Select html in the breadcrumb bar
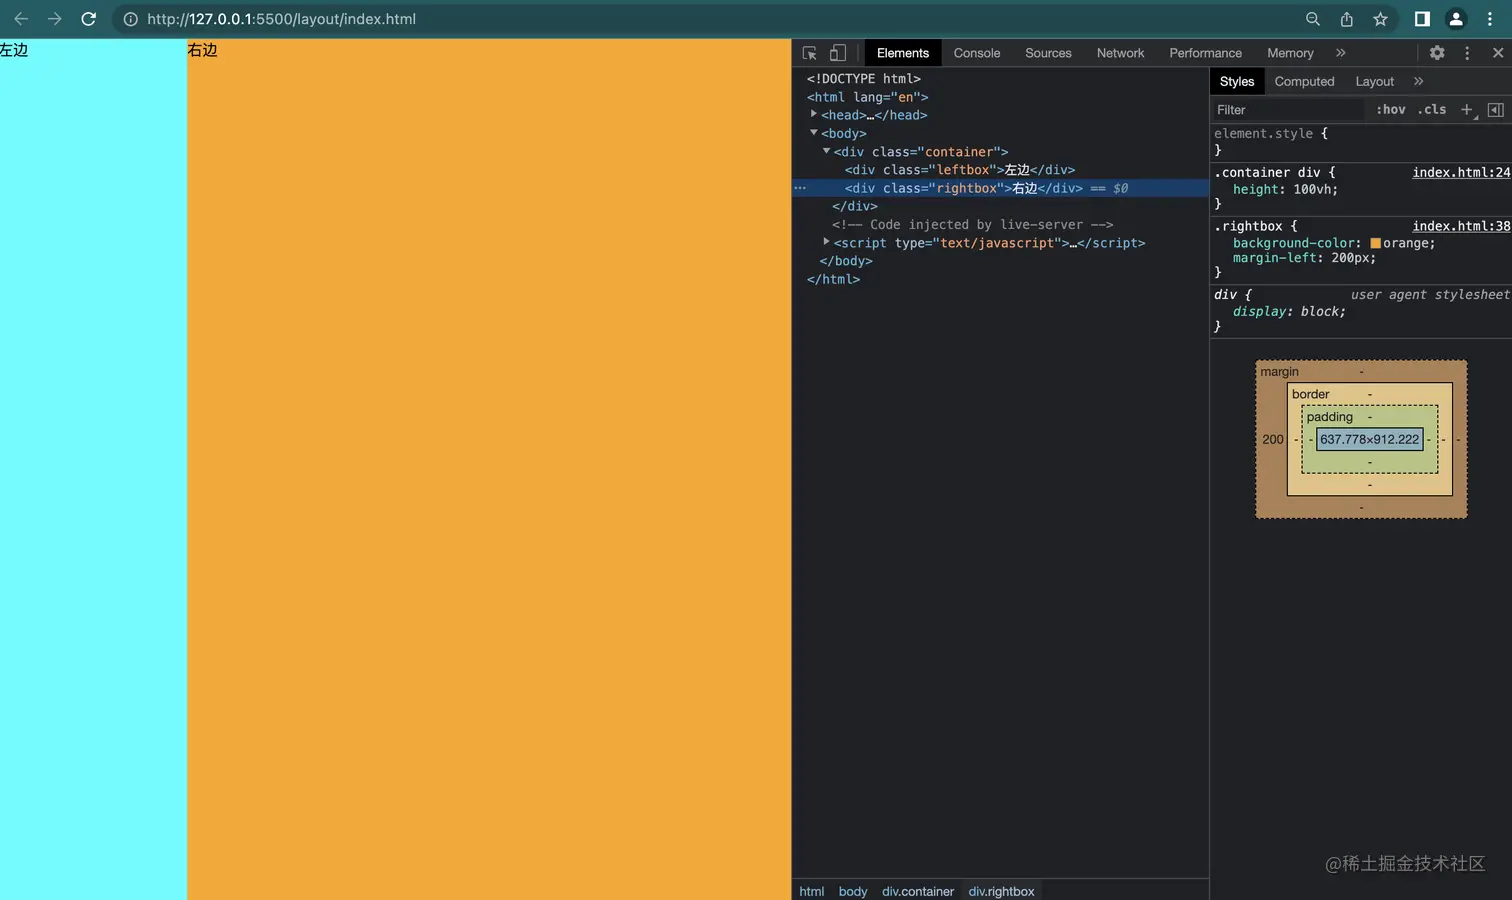 tap(812, 891)
